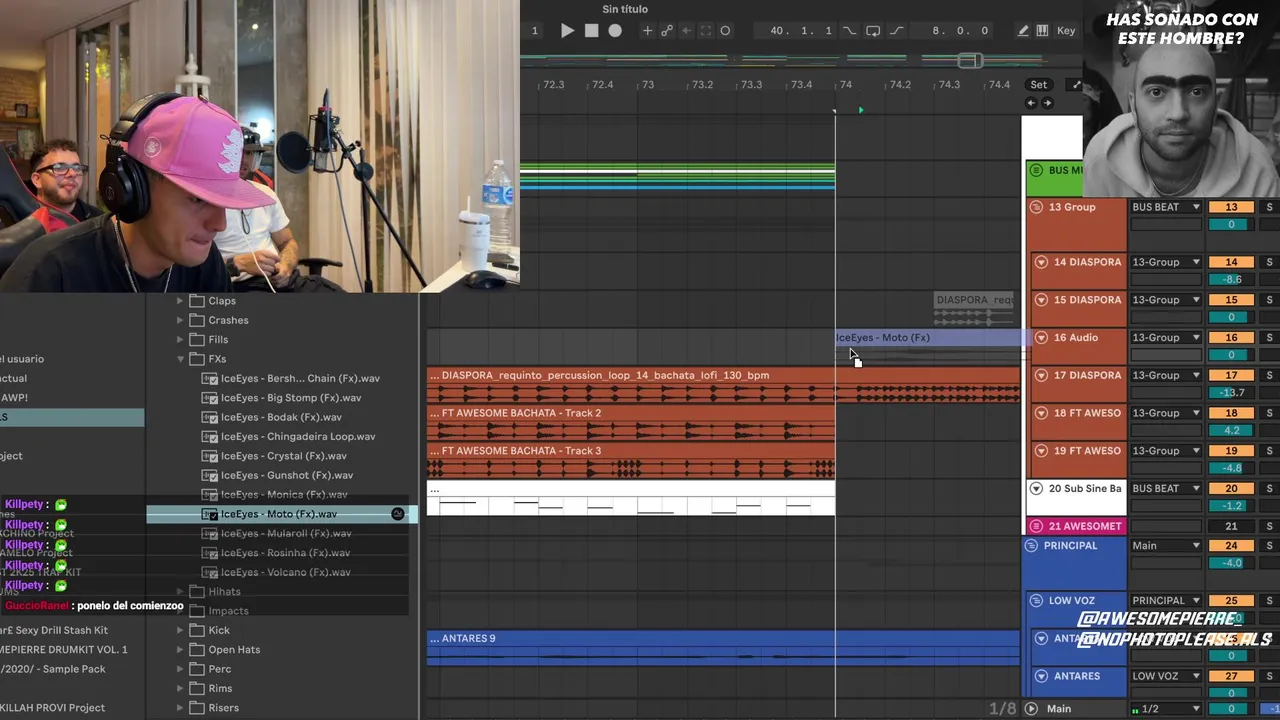Collapse the 13 Group track fold button
1280x720 pixels.
(1036, 207)
